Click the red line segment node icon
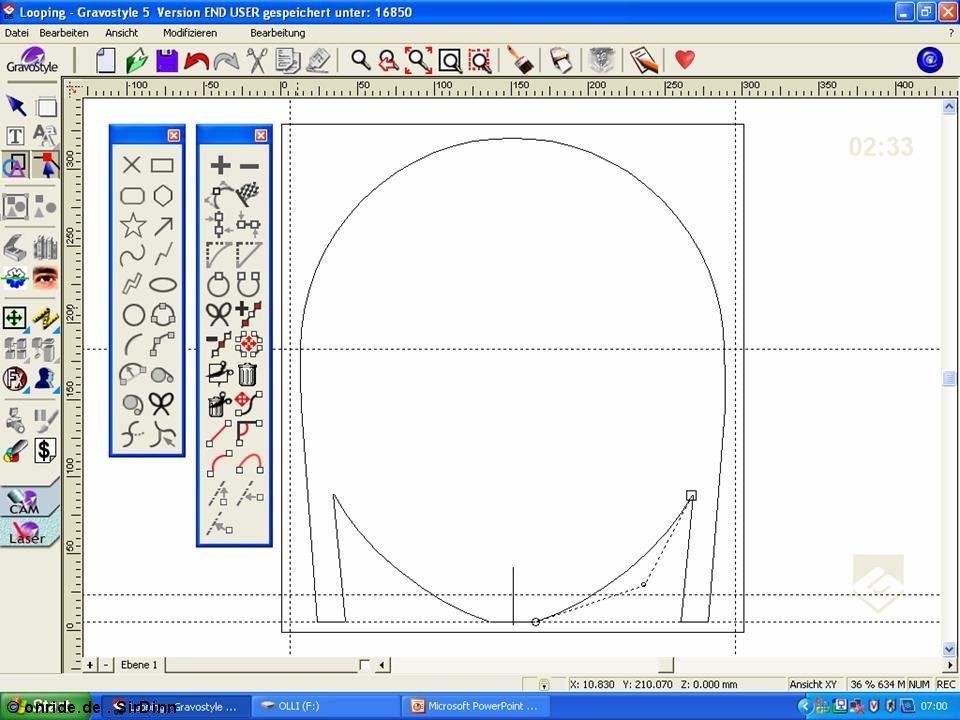Screen dimensions: 960x720 (x=219, y=433)
